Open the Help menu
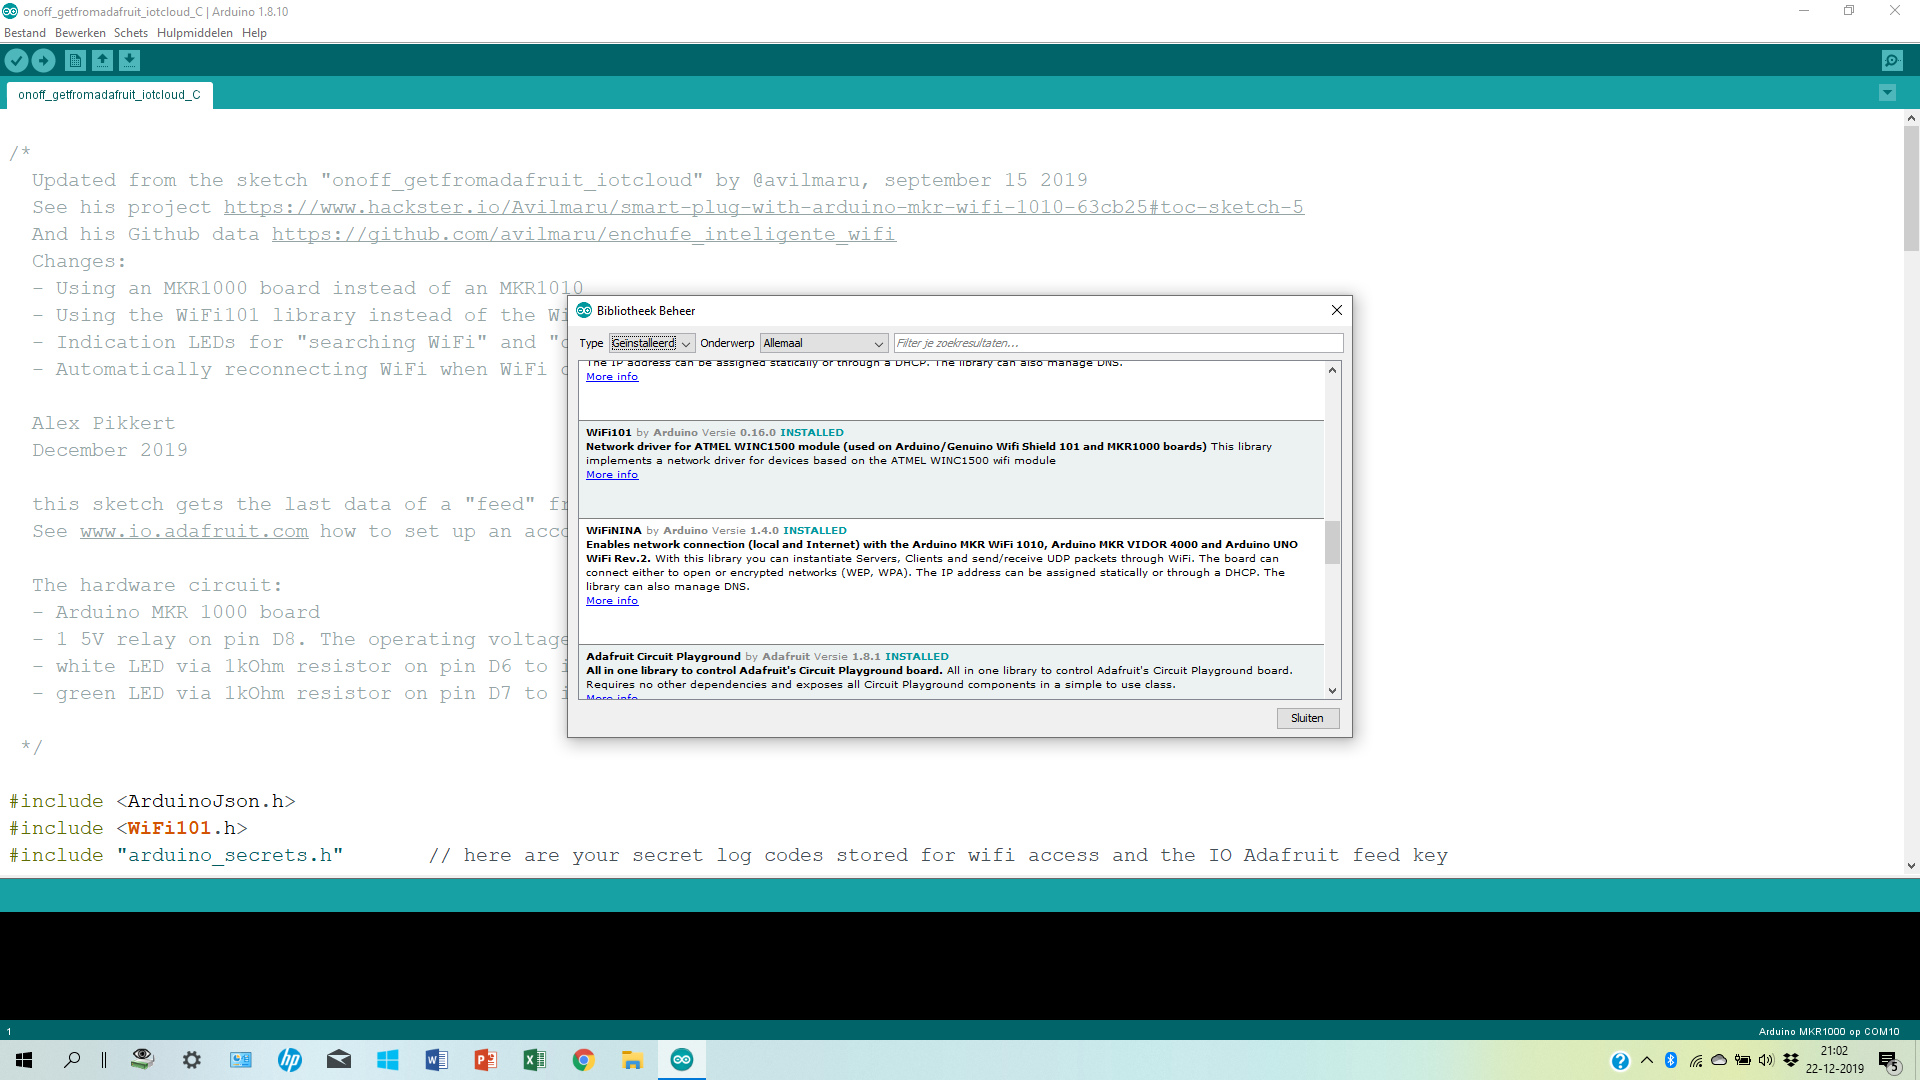The height and width of the screenshot is (1080, 1920). point(254,33)
